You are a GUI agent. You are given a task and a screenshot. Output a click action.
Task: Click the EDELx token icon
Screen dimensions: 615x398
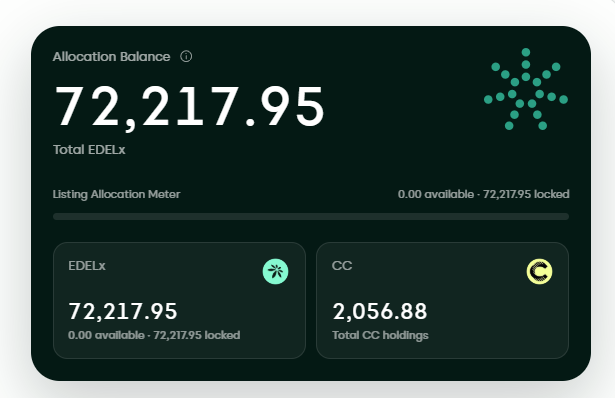click(x=275, y=271)
